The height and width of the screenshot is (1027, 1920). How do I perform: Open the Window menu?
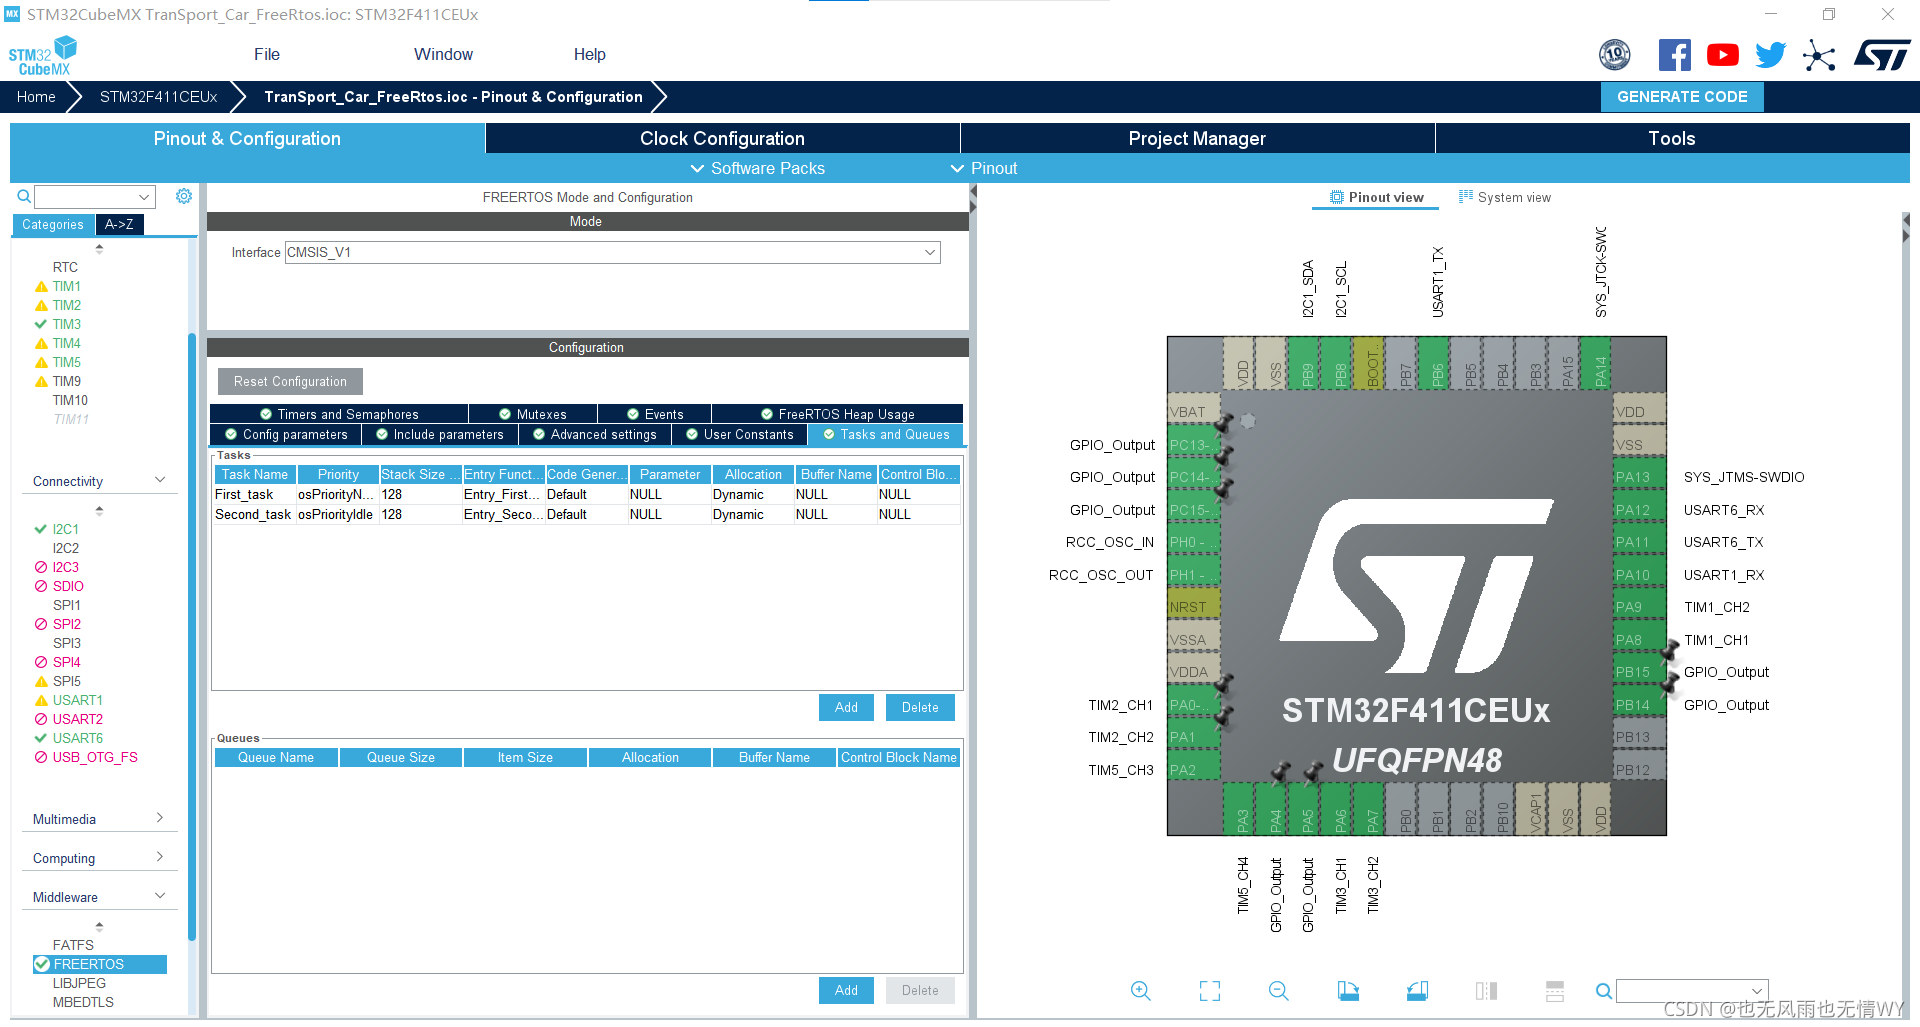point(443,54)
